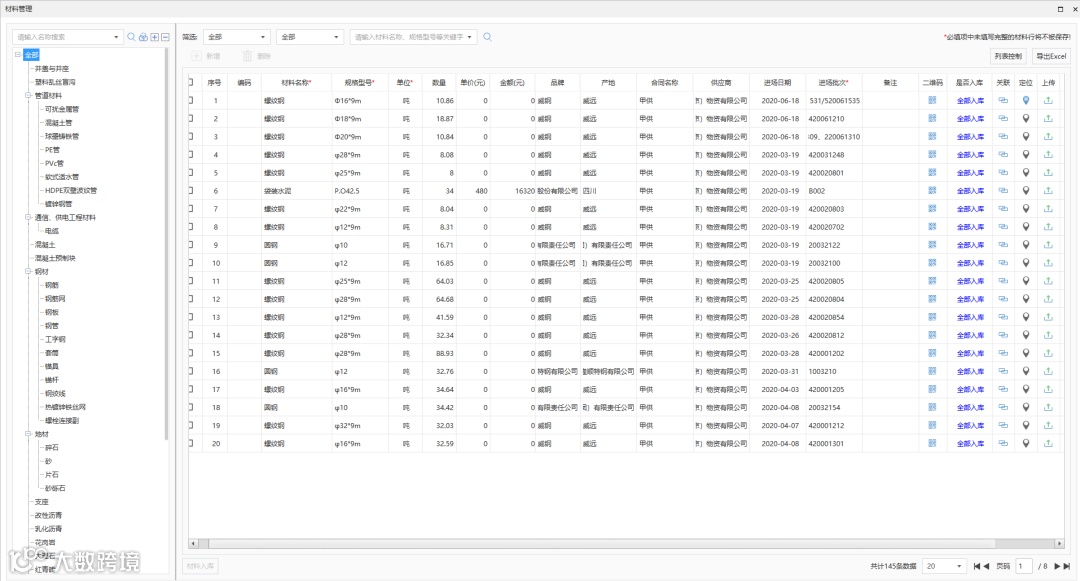The image size is (1080, 581).
Task: Collapse all tree nodes with minus icon
Action: (165, 37)
